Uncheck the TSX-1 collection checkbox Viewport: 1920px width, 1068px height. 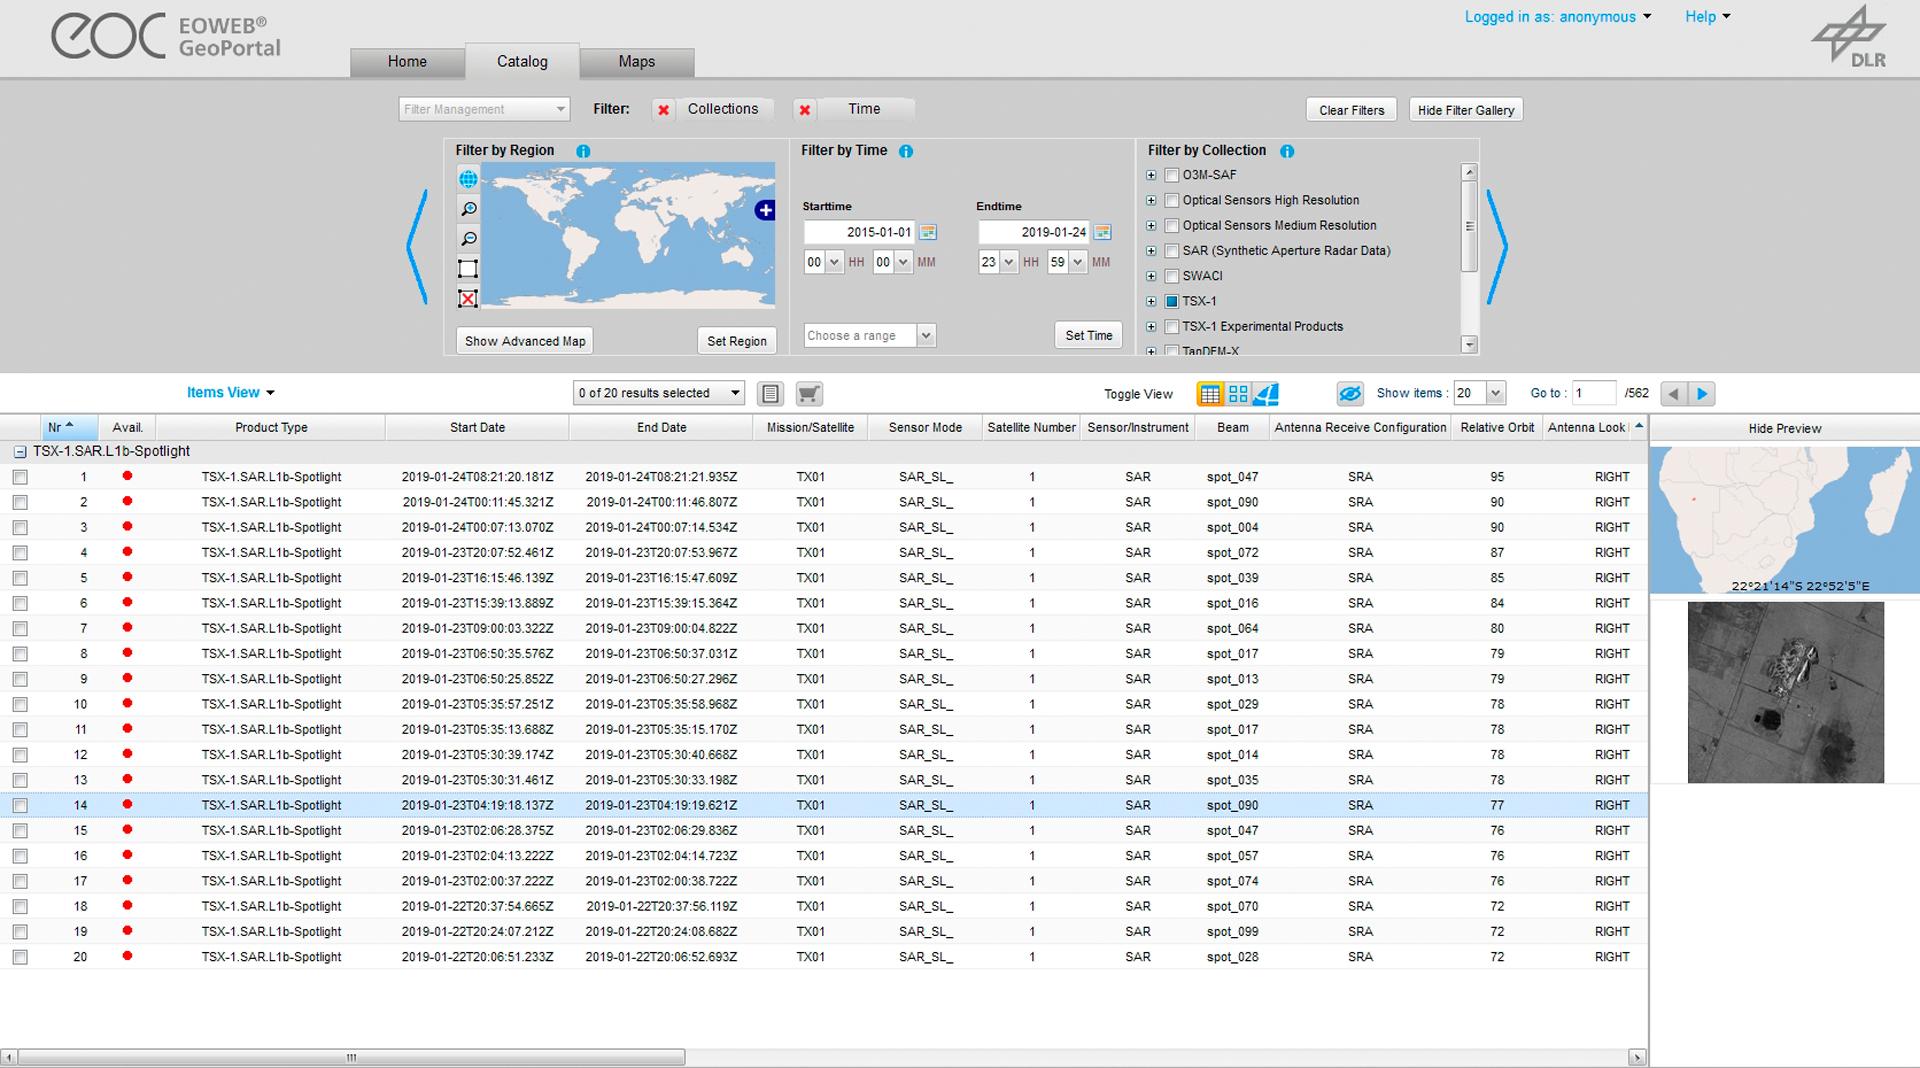[x=1172, y=301]
